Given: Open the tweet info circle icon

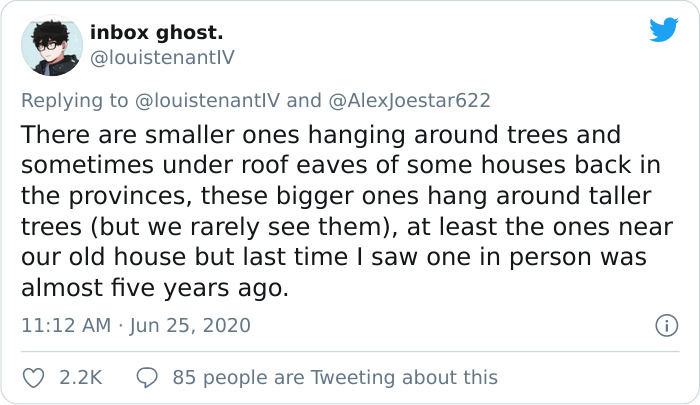Looking at the screenshot, I should point(664,325).
